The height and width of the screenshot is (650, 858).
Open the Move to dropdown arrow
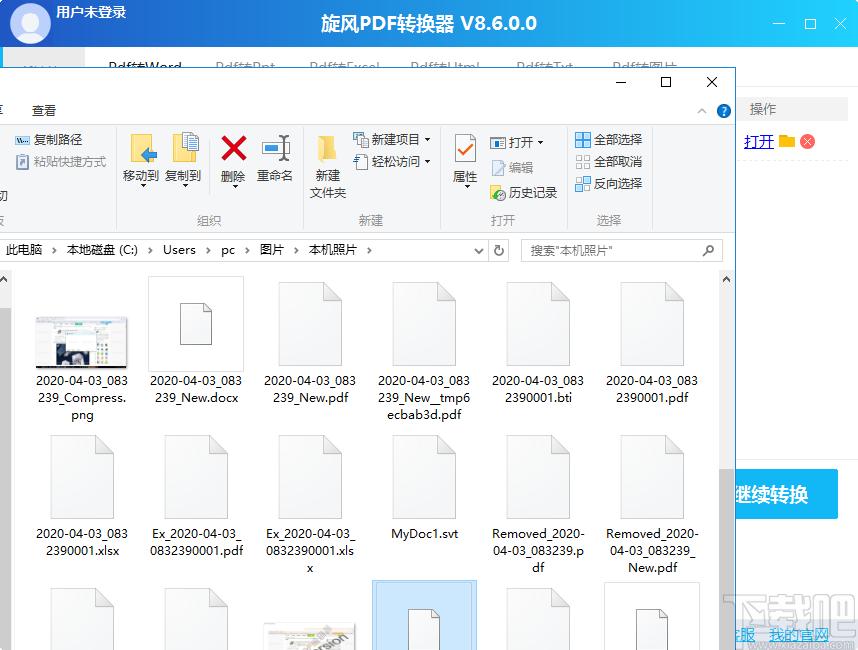(143, 186)
